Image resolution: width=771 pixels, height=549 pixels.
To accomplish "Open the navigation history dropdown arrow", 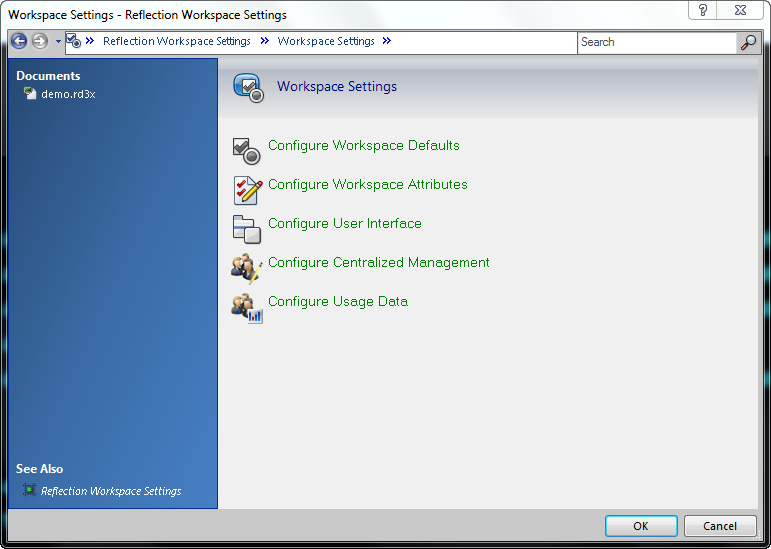I will (58, 41).
